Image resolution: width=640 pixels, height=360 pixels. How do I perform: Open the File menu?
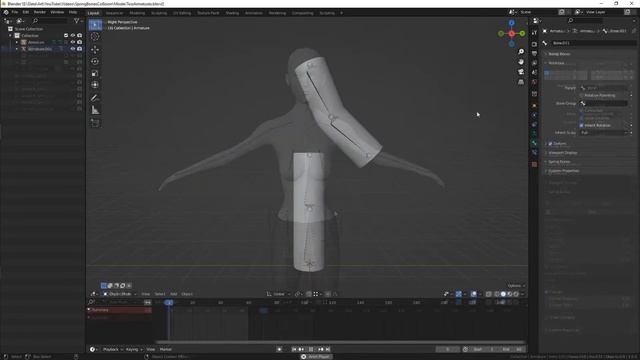pyautogui.click(x=15, y=12)
